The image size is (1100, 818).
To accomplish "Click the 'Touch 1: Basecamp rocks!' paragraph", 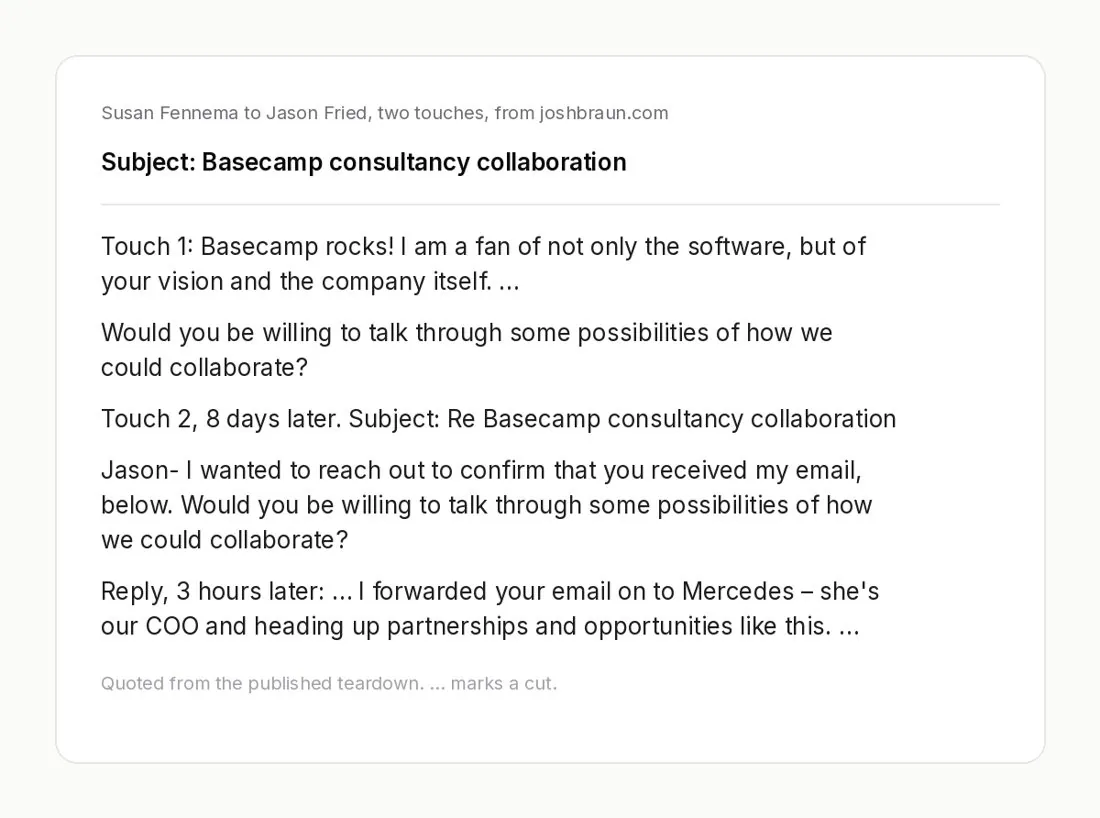I will (483, 264).
